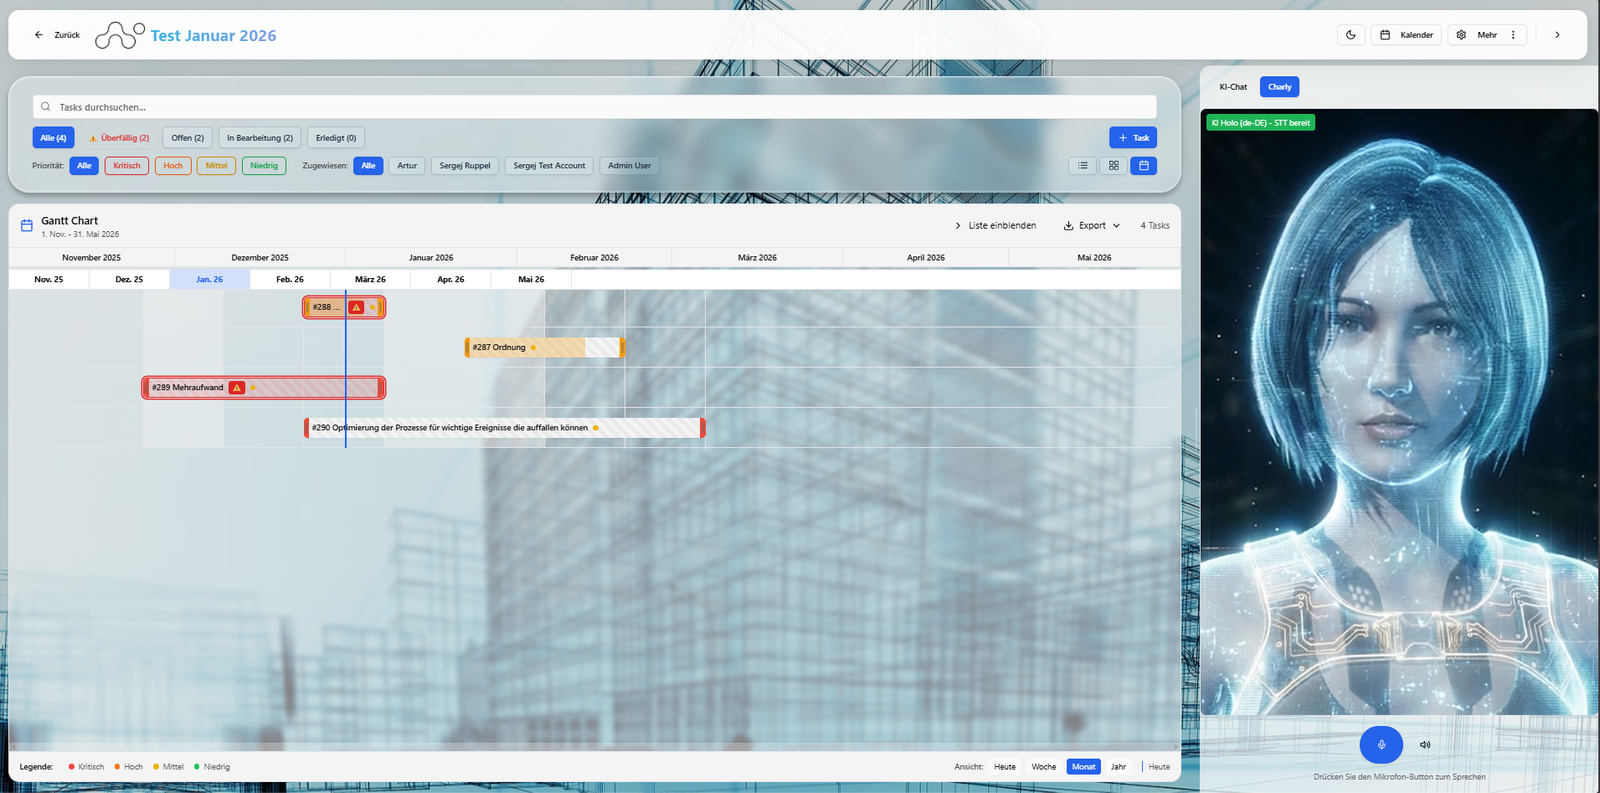Filter tasks assigned to Sergej Test Account
Viewport: 1600px width, 793px height.
coord(549,166)
